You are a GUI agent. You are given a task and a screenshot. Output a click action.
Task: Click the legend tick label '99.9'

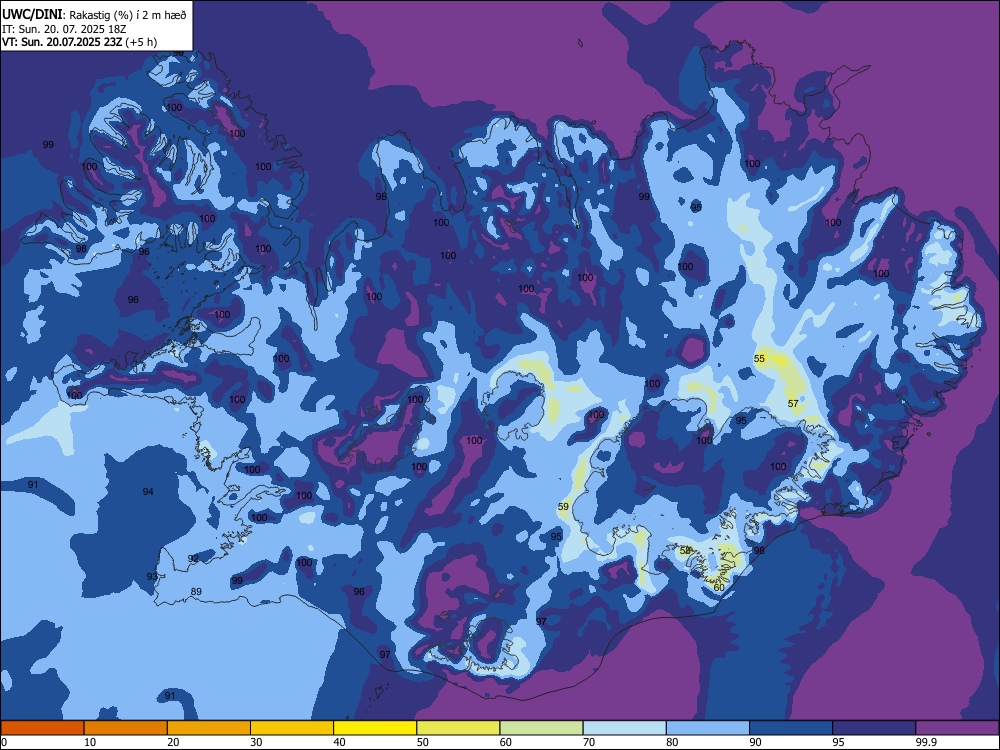pyautogui.click(x=925, y=742)
